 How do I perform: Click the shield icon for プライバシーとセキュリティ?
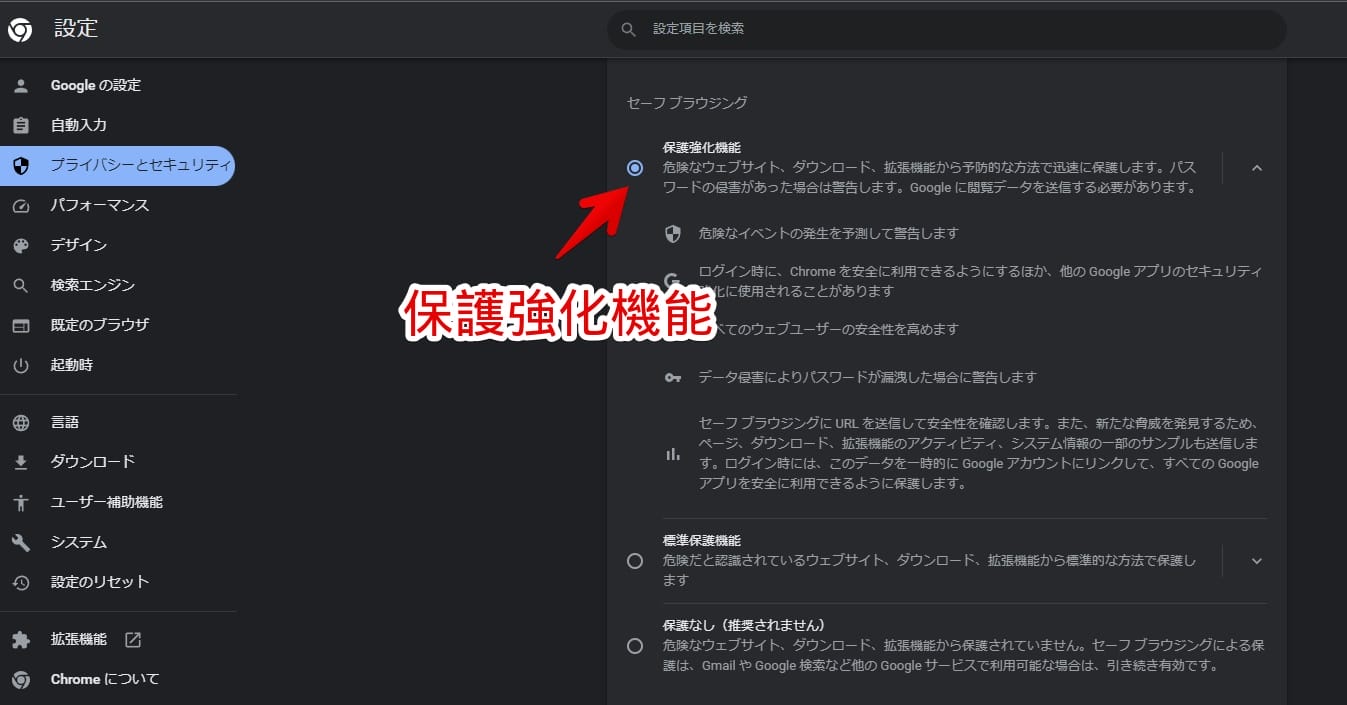click(21, 165)
